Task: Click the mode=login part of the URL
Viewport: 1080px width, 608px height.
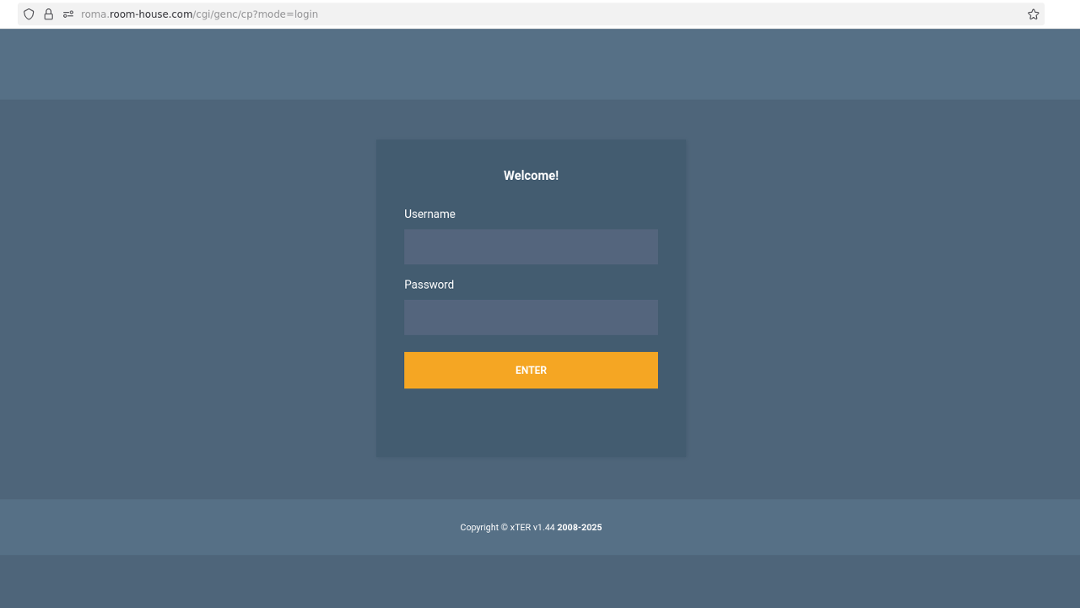Action: point(288,14)
